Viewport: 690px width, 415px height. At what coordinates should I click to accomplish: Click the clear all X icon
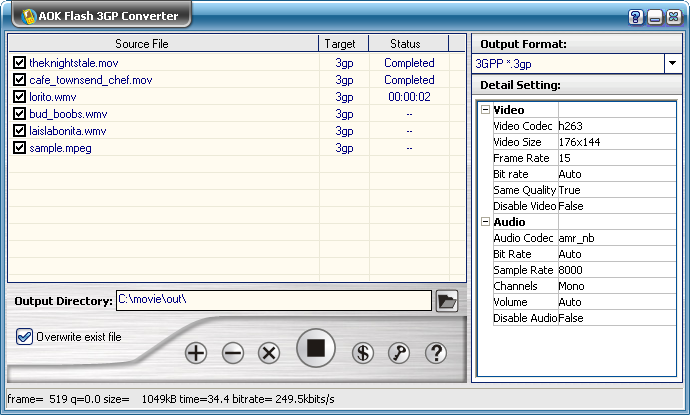coord(269,353)
